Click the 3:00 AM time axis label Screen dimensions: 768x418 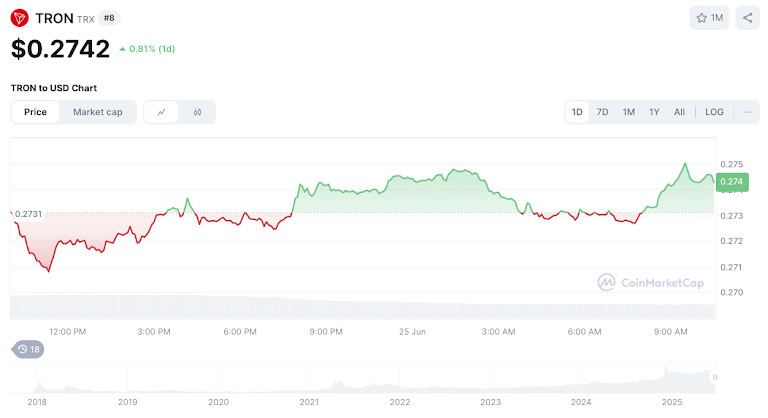click(498, 332)
